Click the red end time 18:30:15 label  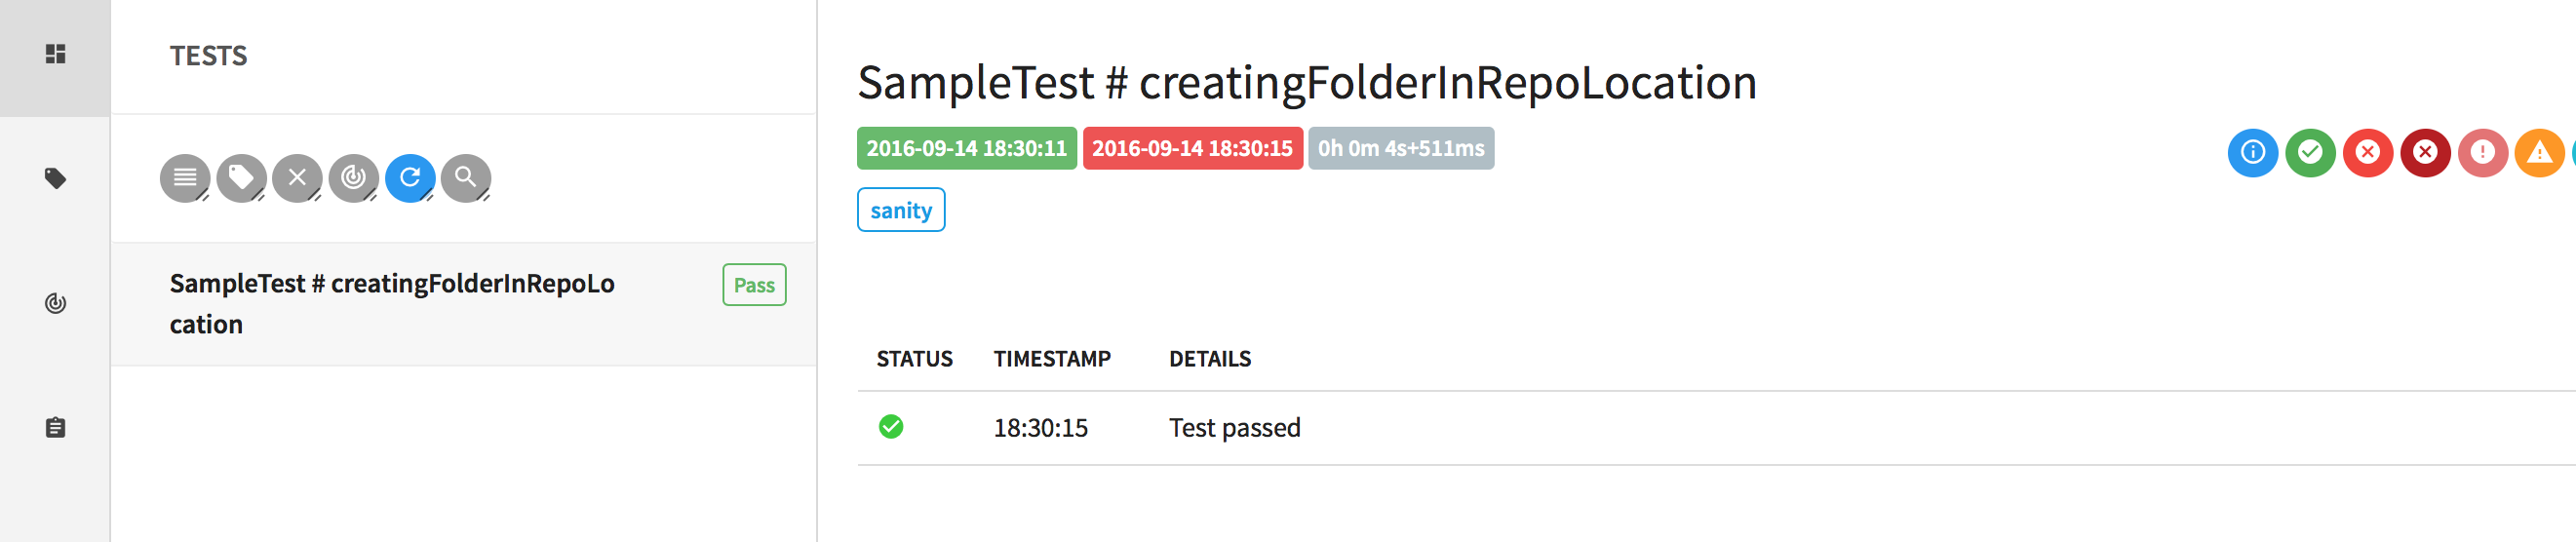pos(1192,148)
